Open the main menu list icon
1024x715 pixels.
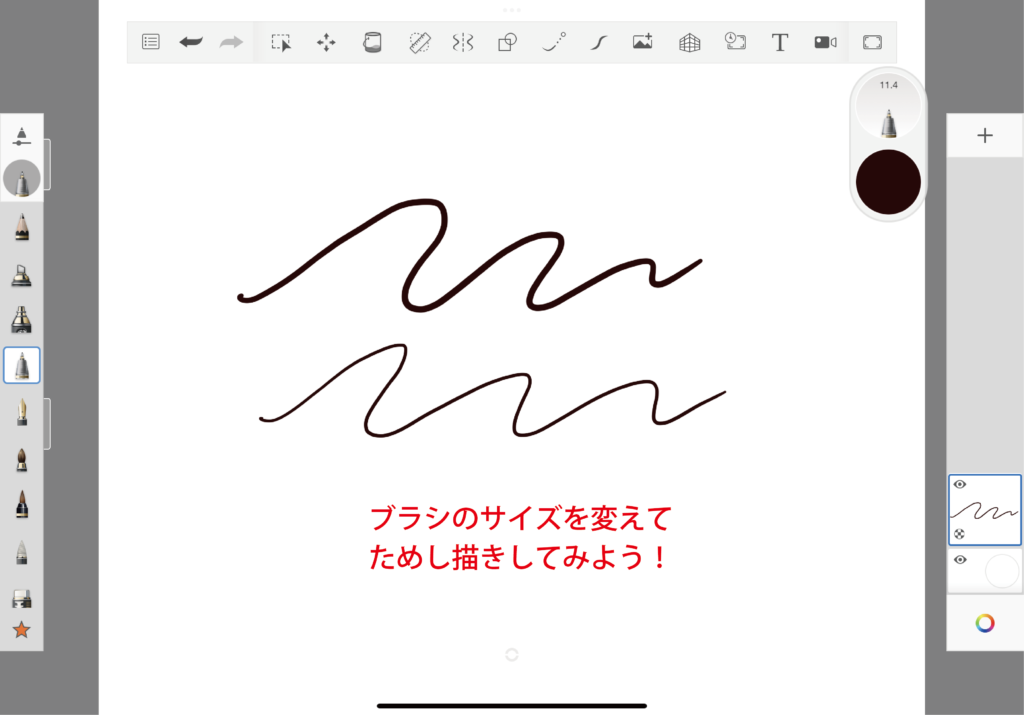pyautogui.click(x=150, y=42)
